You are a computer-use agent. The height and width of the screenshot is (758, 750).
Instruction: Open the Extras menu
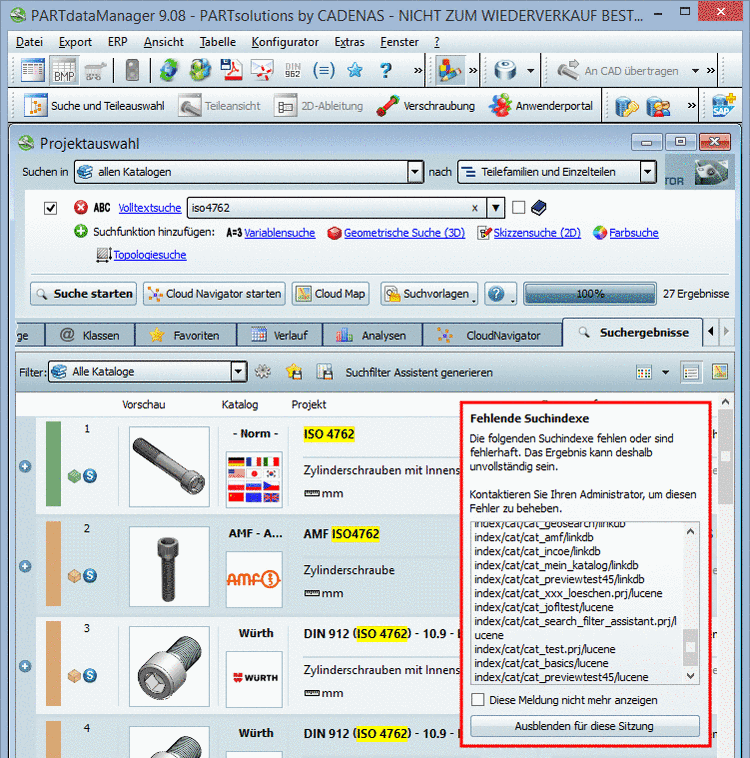tap(349, 42)
